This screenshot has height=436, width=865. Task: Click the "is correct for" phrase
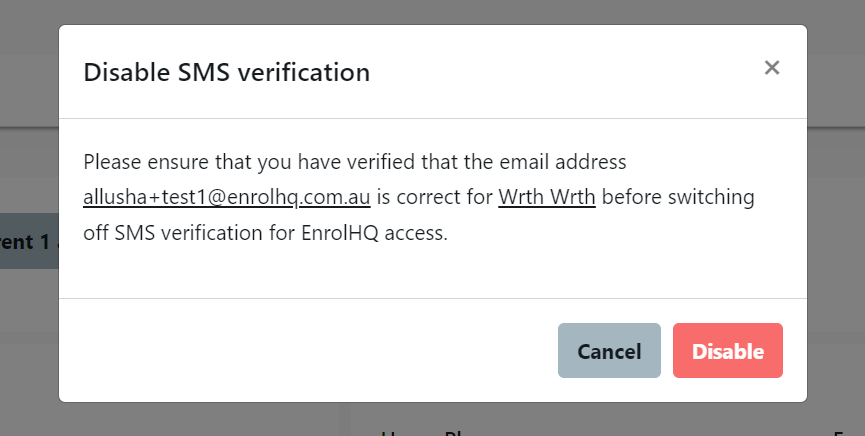click(x=435, y=197)
